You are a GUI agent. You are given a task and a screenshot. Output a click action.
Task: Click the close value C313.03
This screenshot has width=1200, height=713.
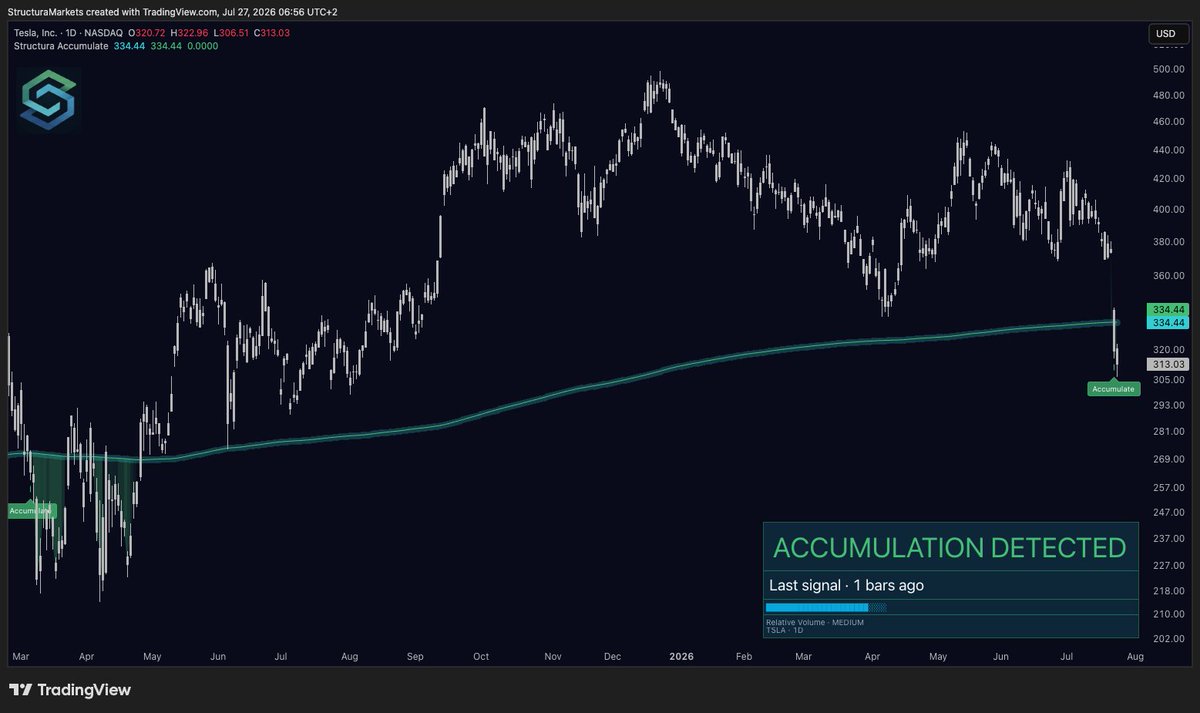click(272, 33)
